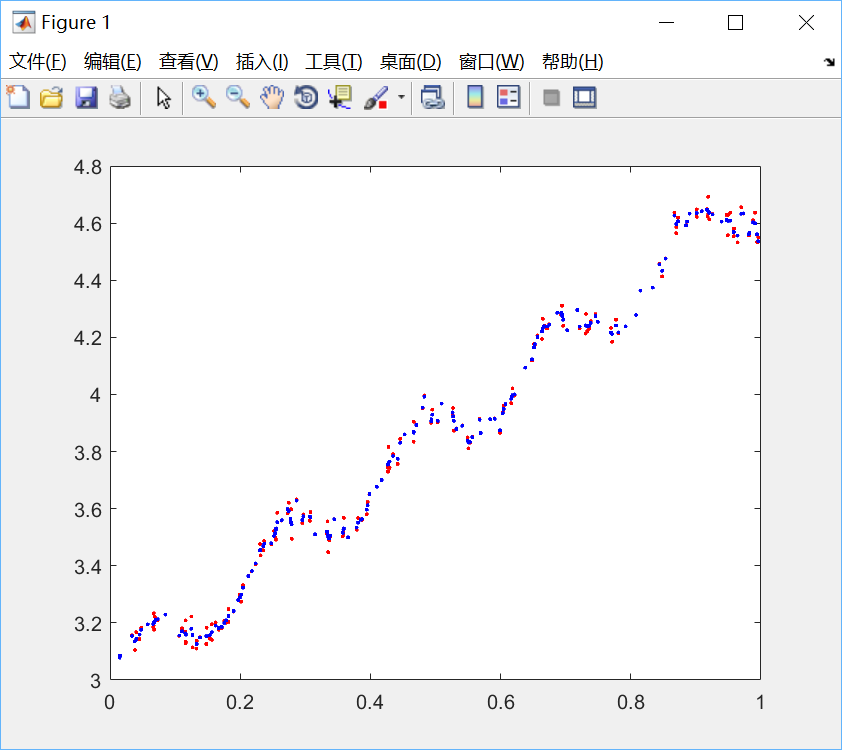842x750 pixels.
Task: Insert Colorbar using toolbar icon
Action: (x=475, y=98)
